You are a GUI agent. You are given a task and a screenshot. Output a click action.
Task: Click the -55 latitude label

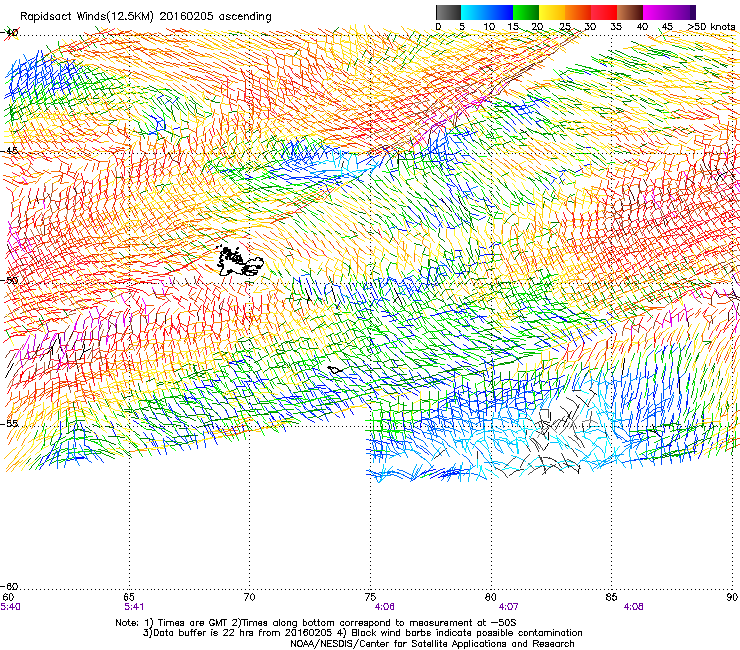click(9, 423)
